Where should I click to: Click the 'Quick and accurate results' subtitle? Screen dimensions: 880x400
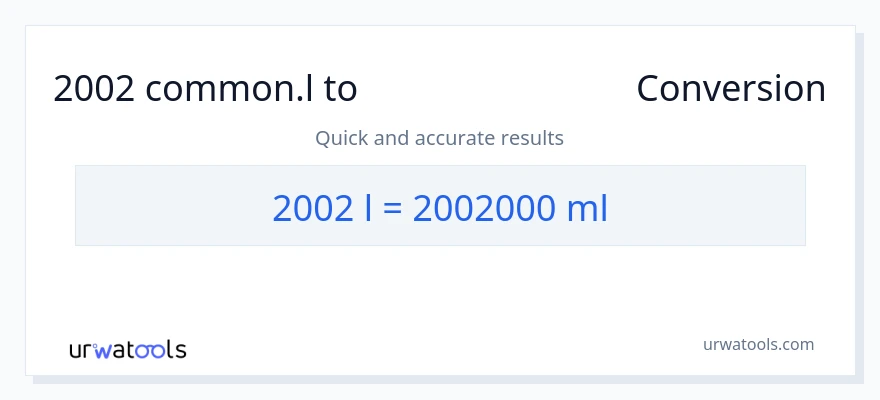[439, 138]
